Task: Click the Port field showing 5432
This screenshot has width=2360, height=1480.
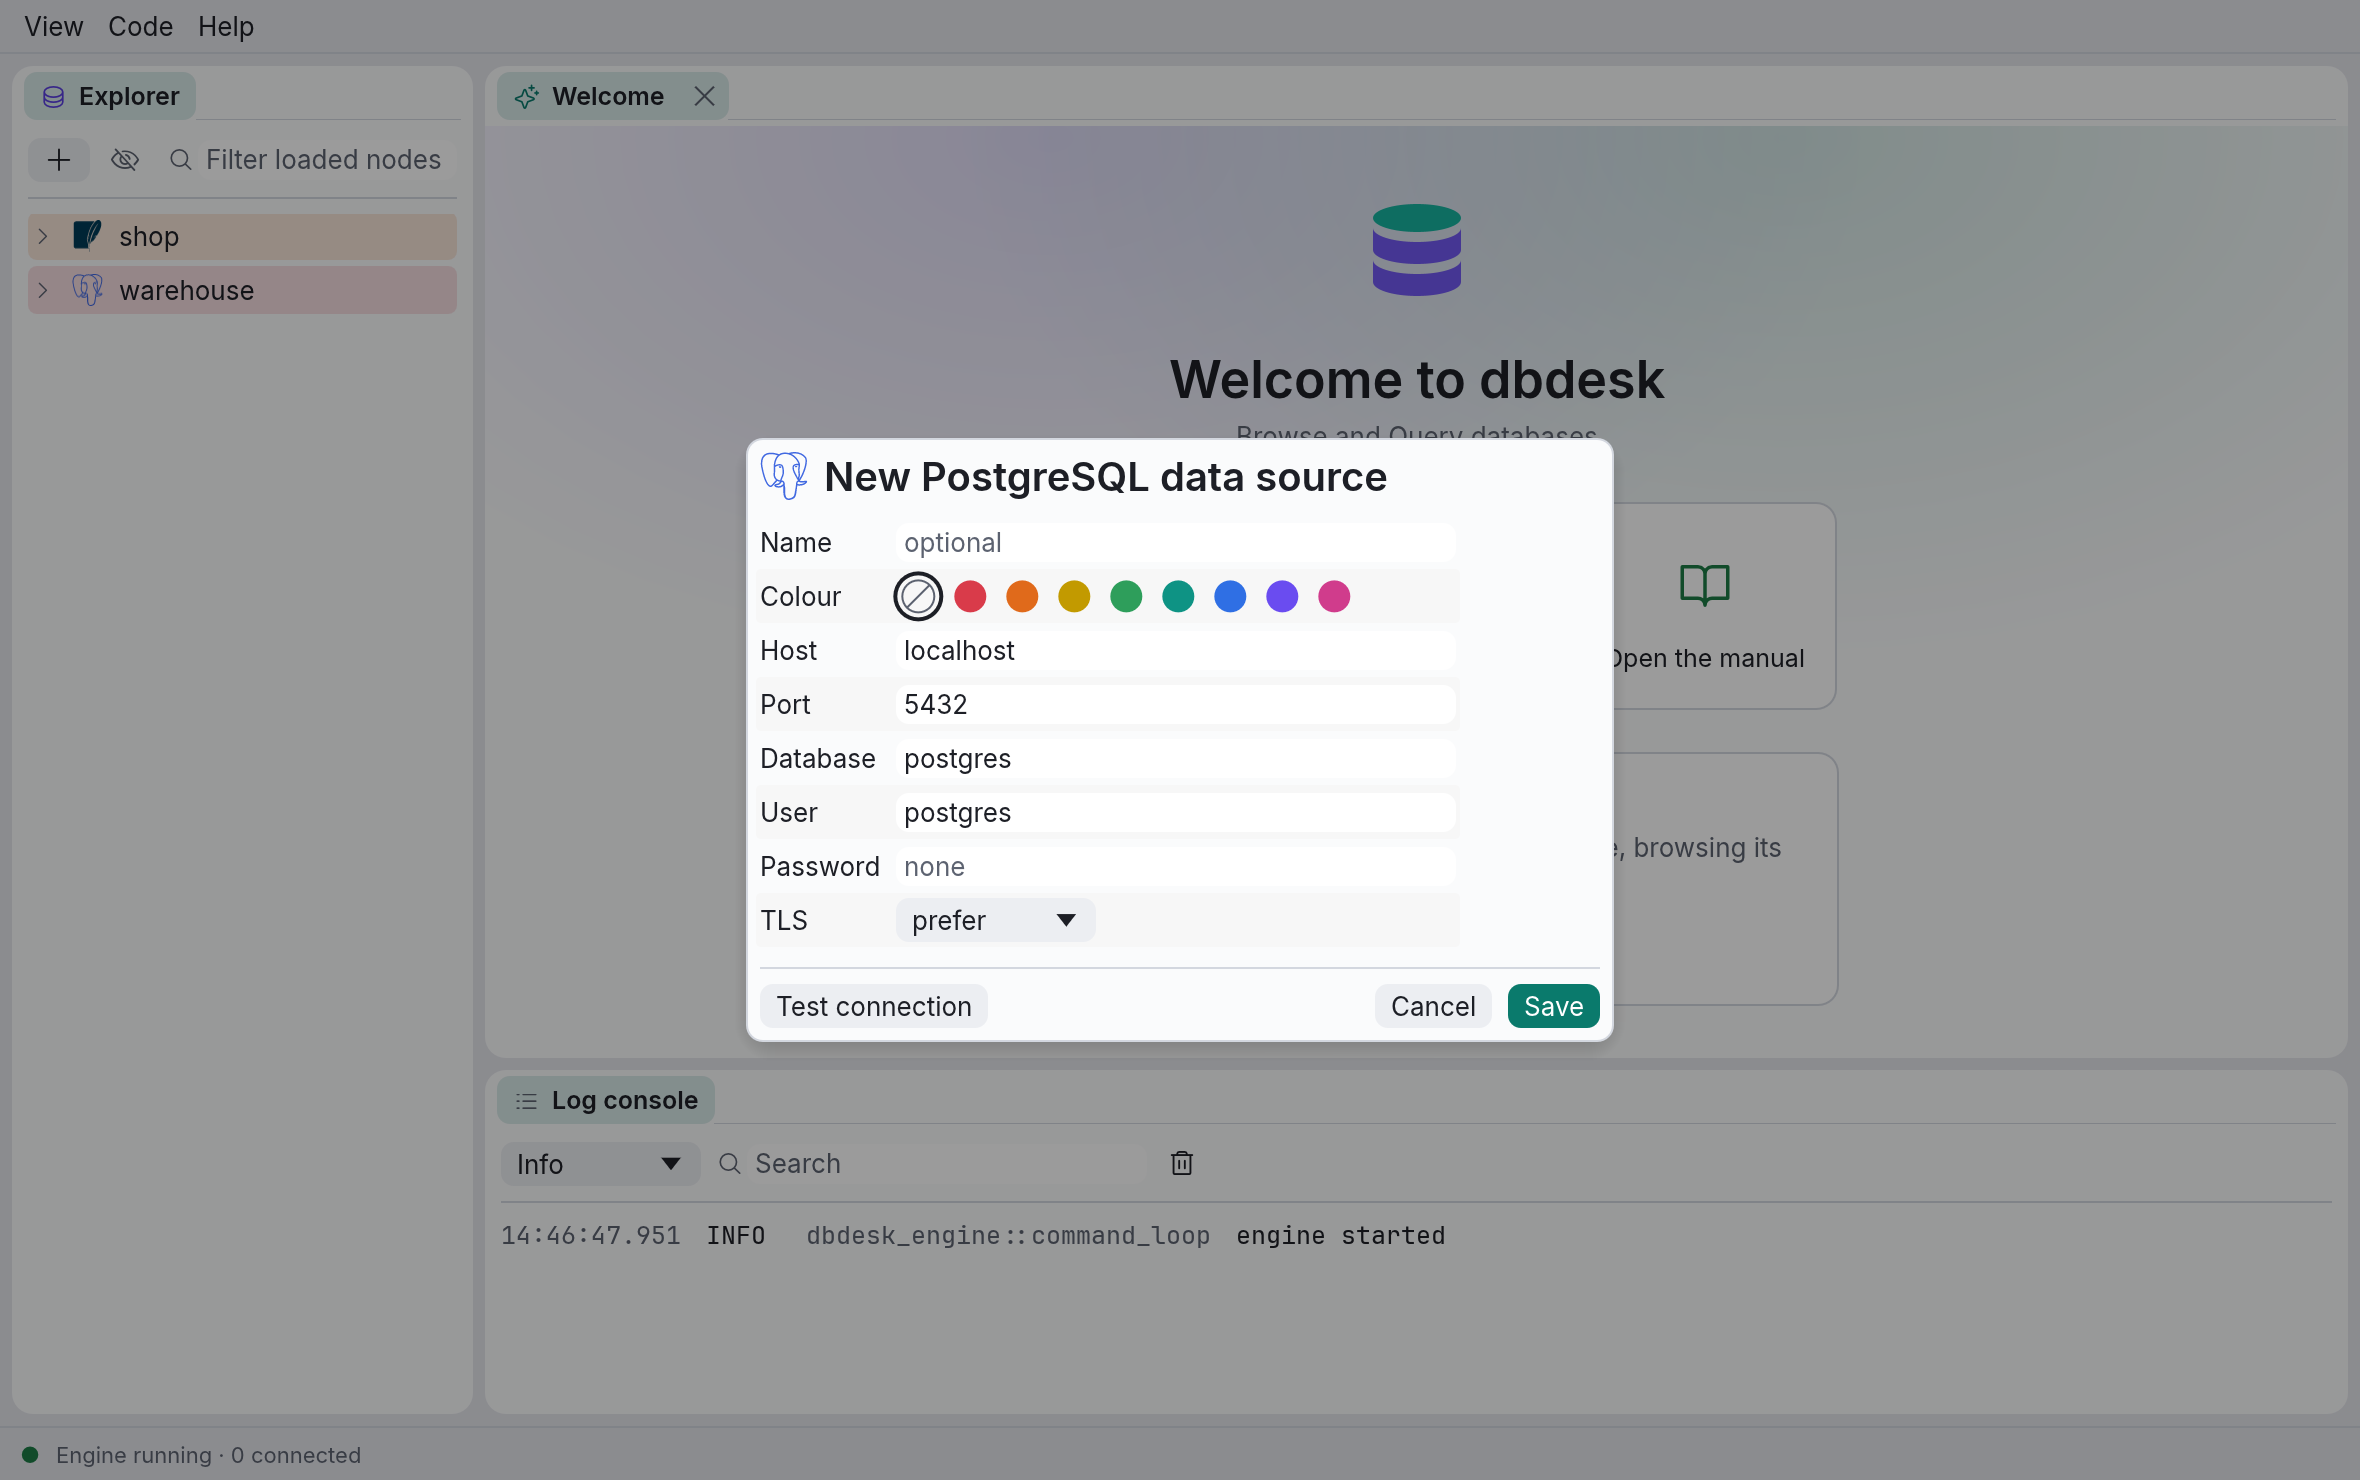Action: [1175, 705]
